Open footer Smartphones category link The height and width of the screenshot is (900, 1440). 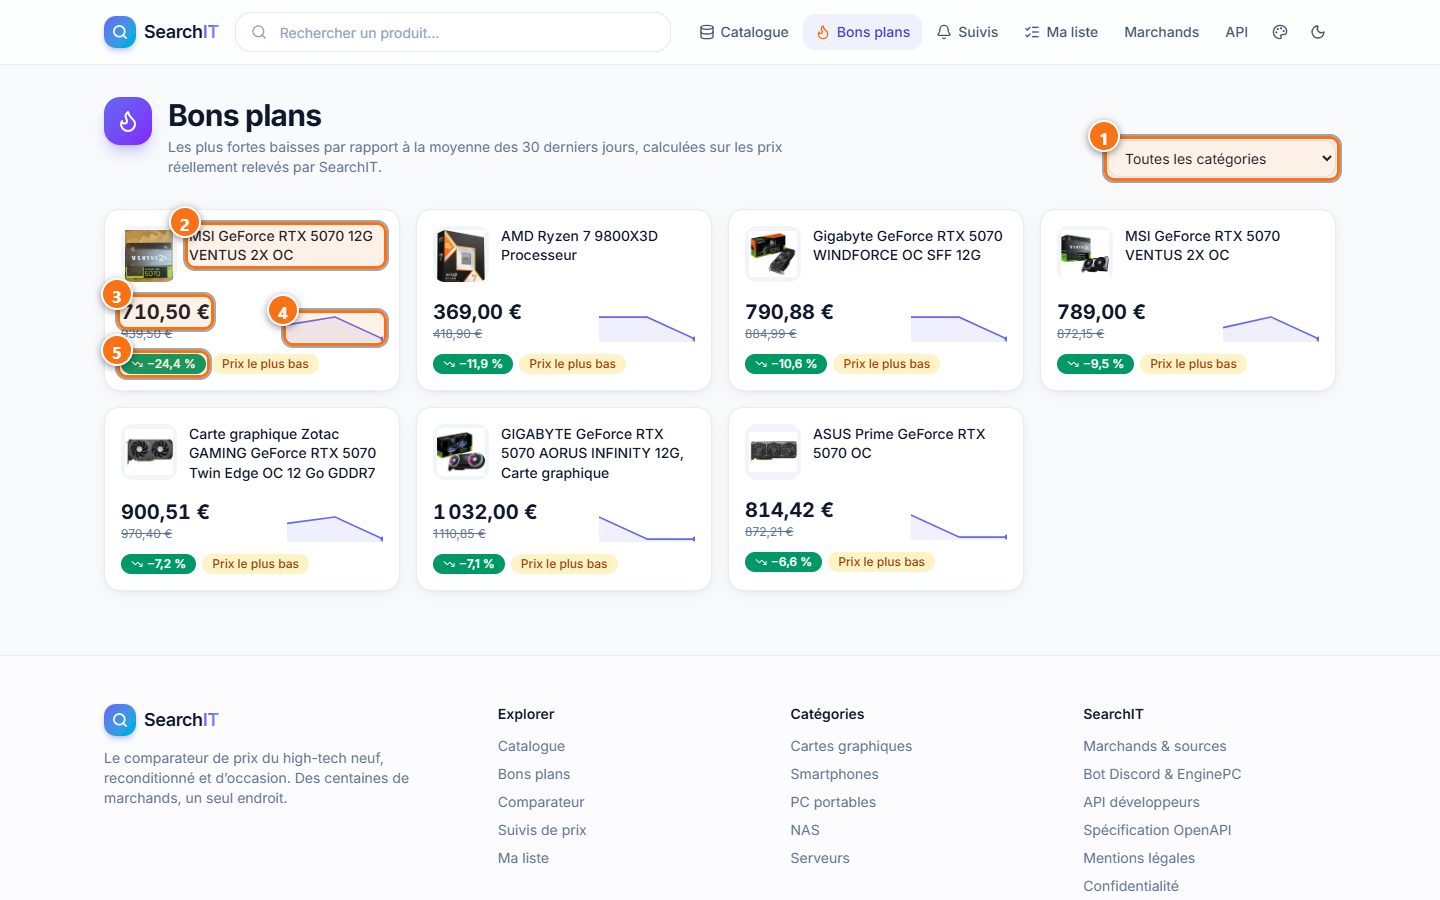coord(834,774)
